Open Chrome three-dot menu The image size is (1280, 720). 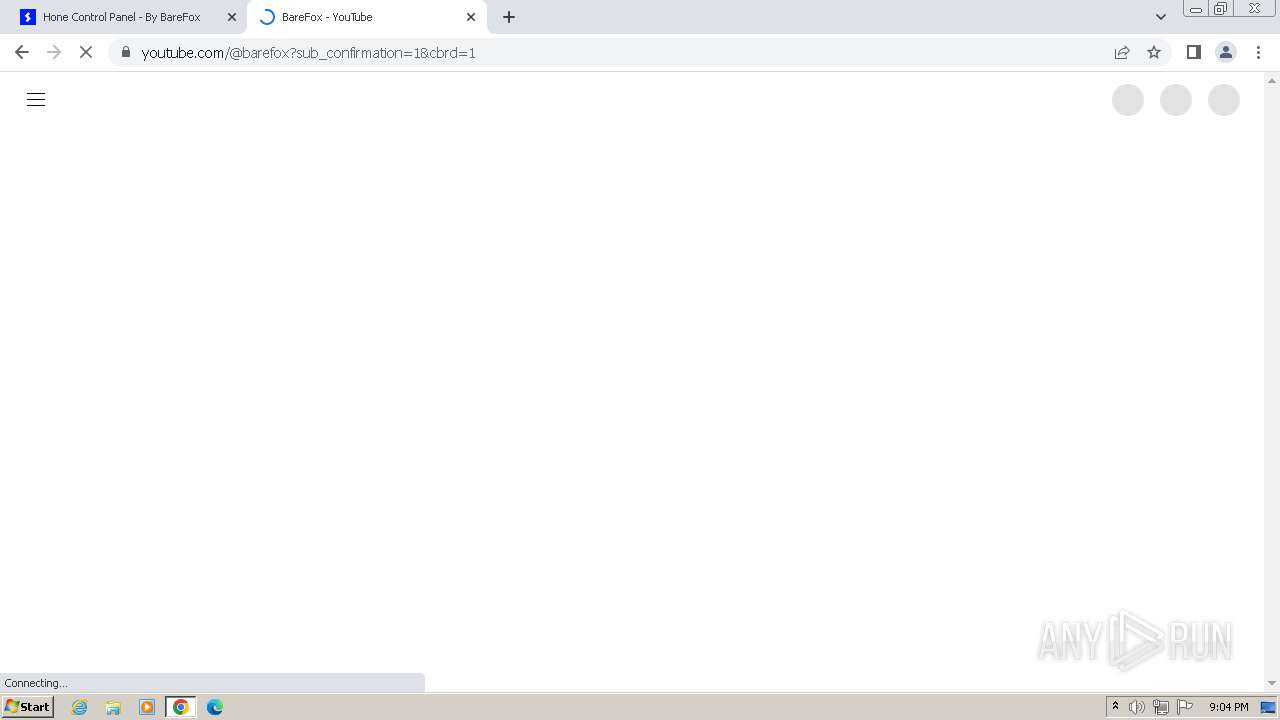pos(1258,52)
